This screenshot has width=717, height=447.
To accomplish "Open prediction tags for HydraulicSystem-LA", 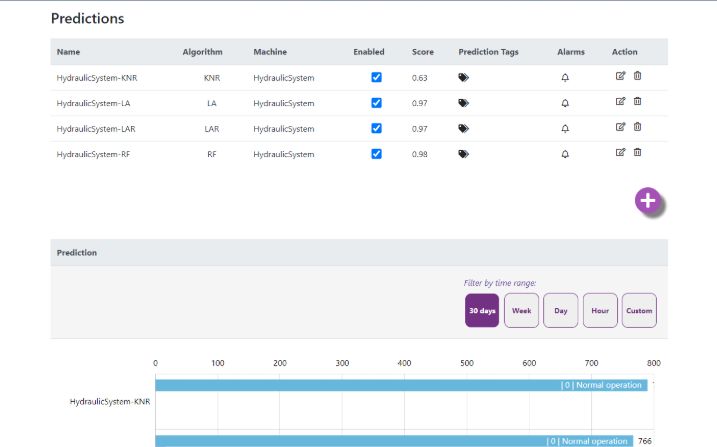I will coord(463,102).
